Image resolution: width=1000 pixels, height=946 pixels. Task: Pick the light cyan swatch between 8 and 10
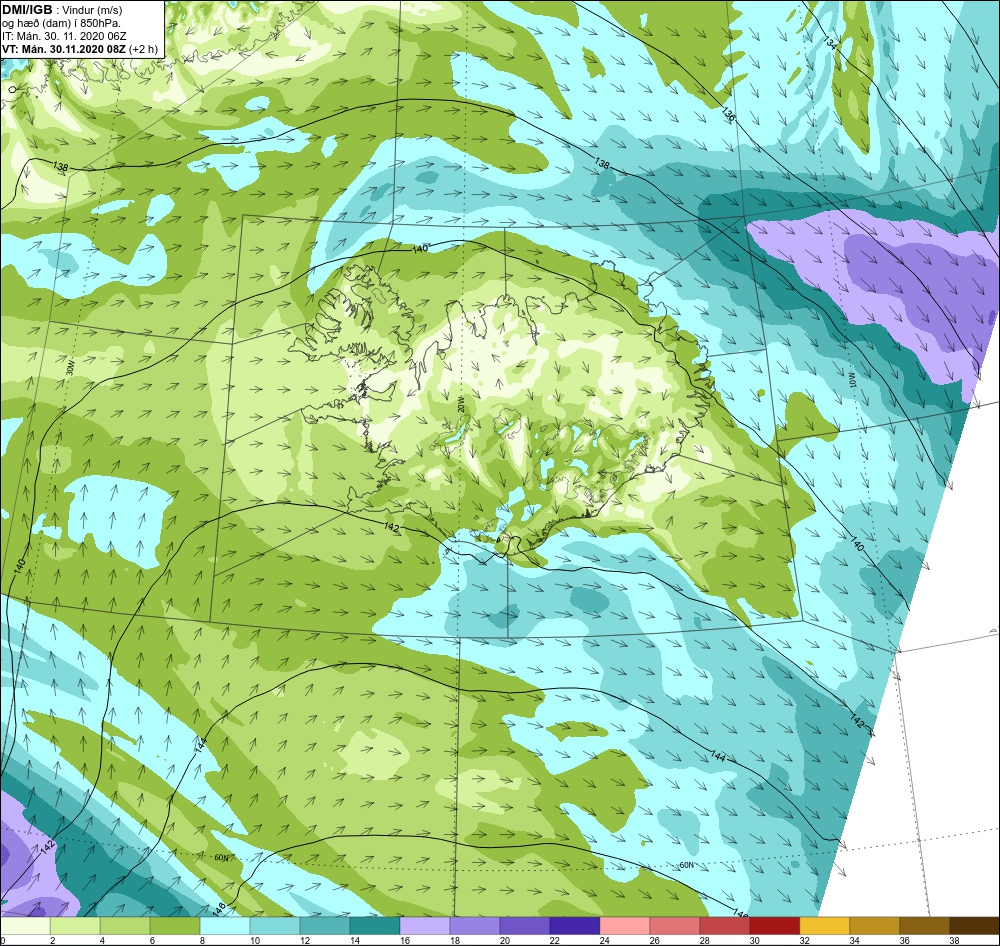click(x=225, y=926)
